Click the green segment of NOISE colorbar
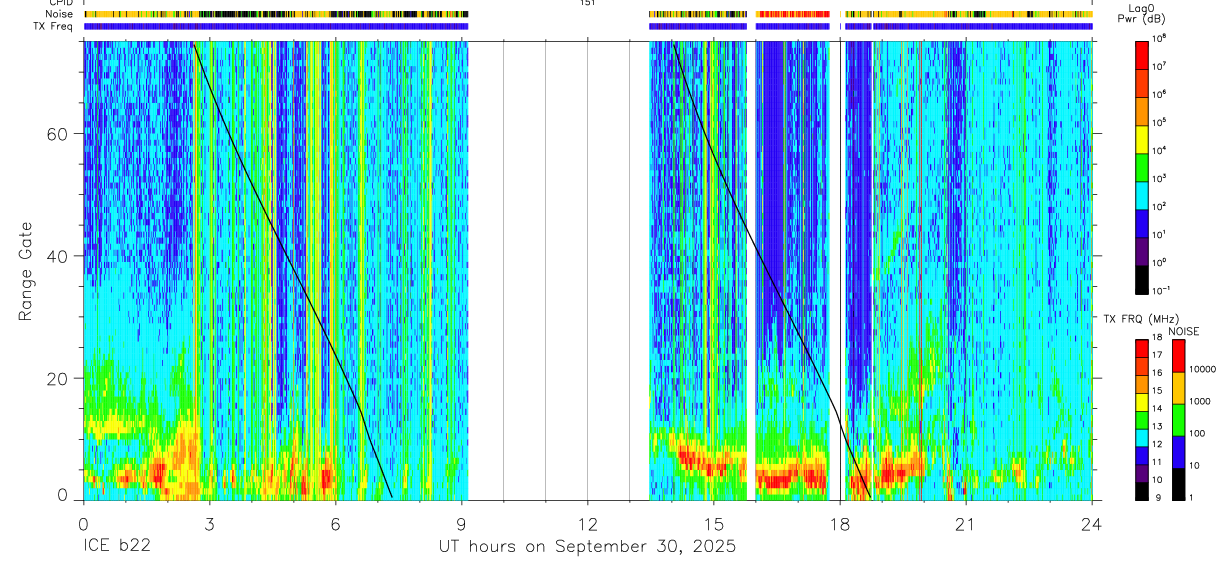1228x567 pixels. [1178, 420]
